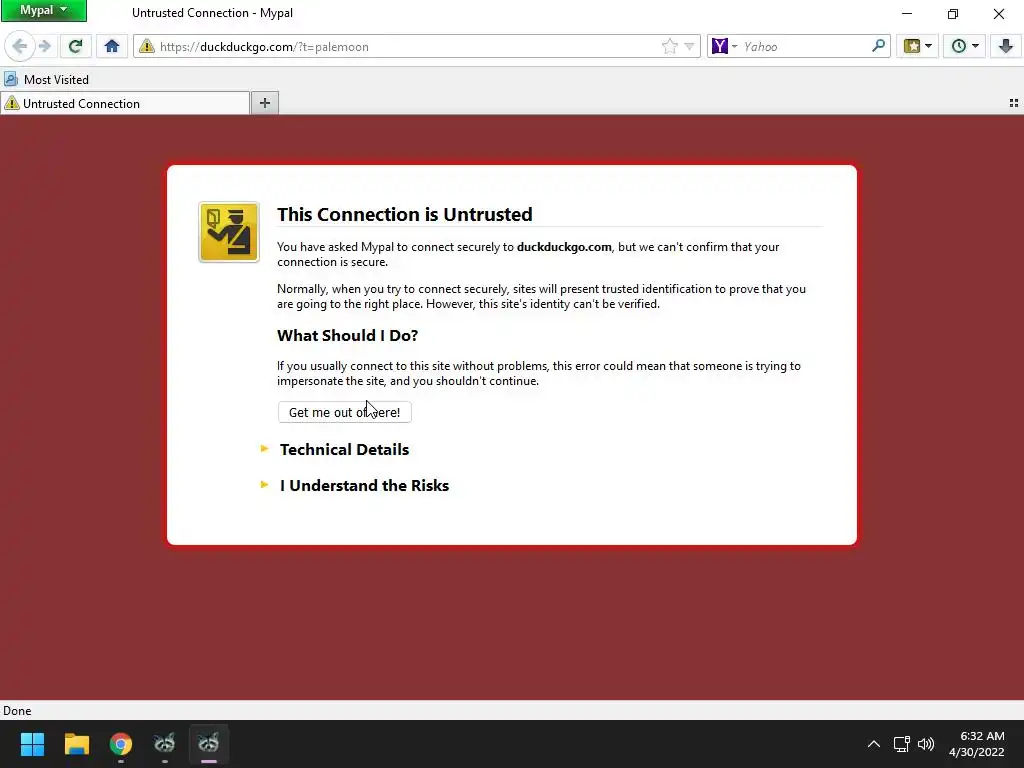Open Google Chrome from the taskbar

pos(121,744)
